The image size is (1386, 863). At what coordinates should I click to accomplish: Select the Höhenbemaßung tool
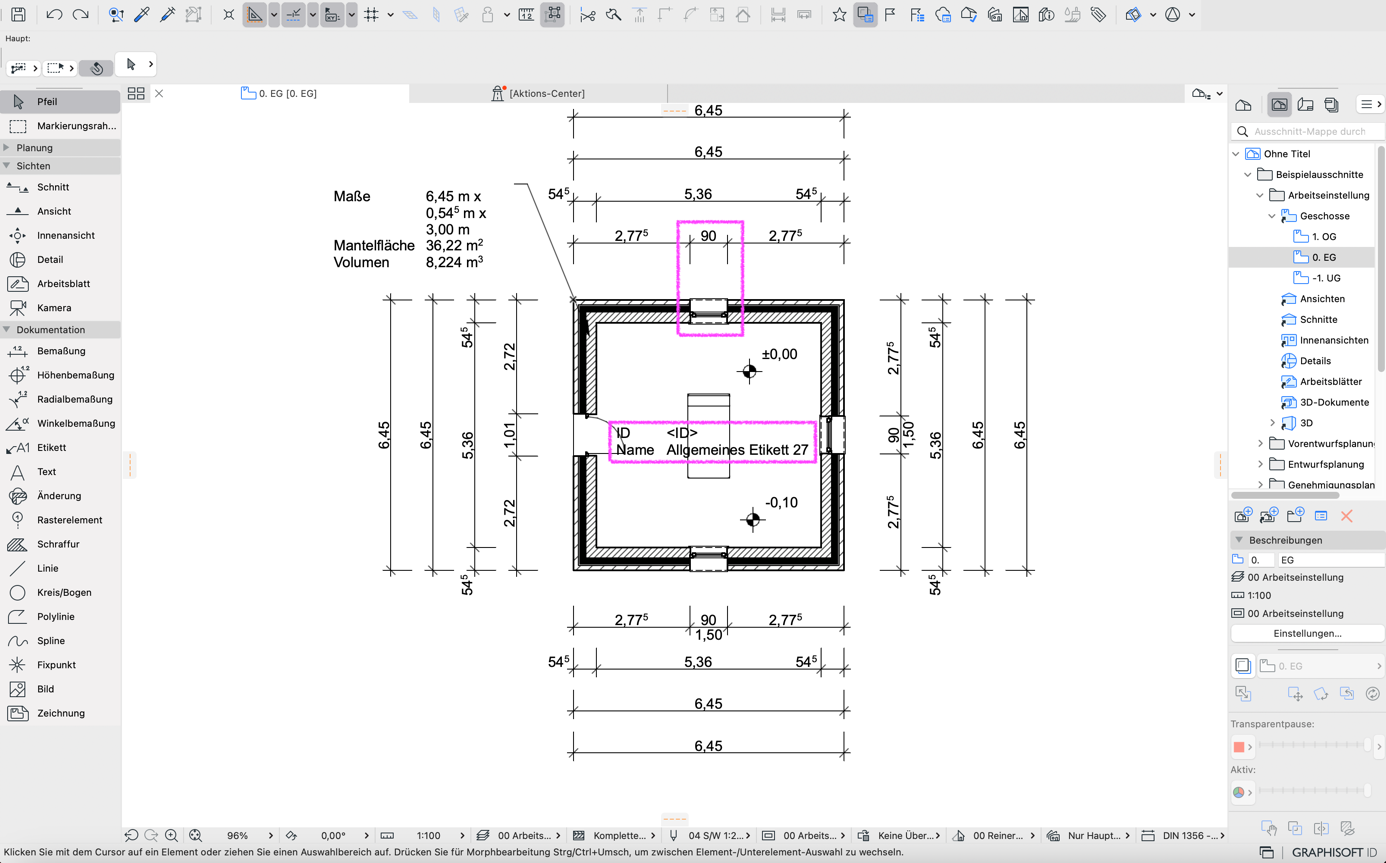click(x=60, y=375)
